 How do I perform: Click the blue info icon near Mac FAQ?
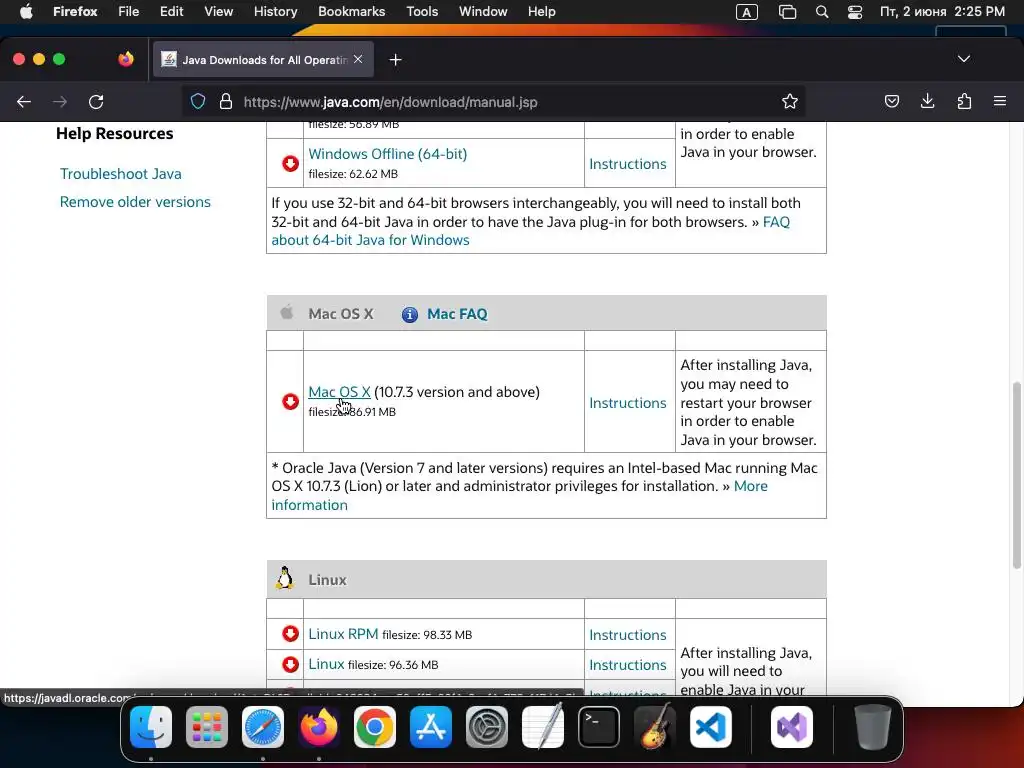[x=409, y=315]
